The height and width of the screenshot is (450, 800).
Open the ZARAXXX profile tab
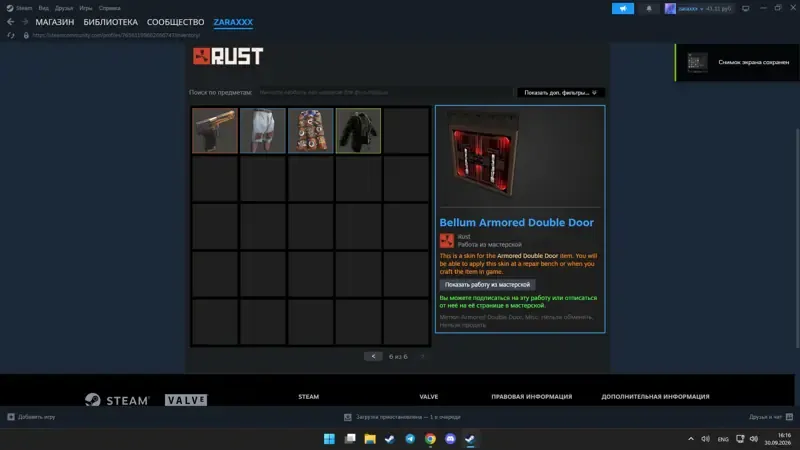coord(233,22)
